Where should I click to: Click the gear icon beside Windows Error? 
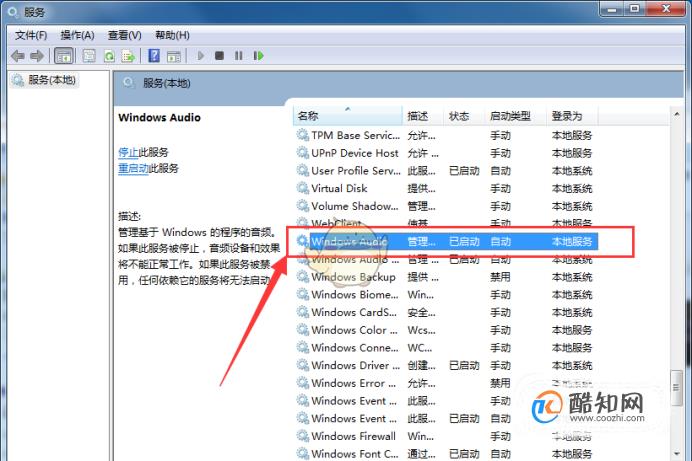[302, 382]
